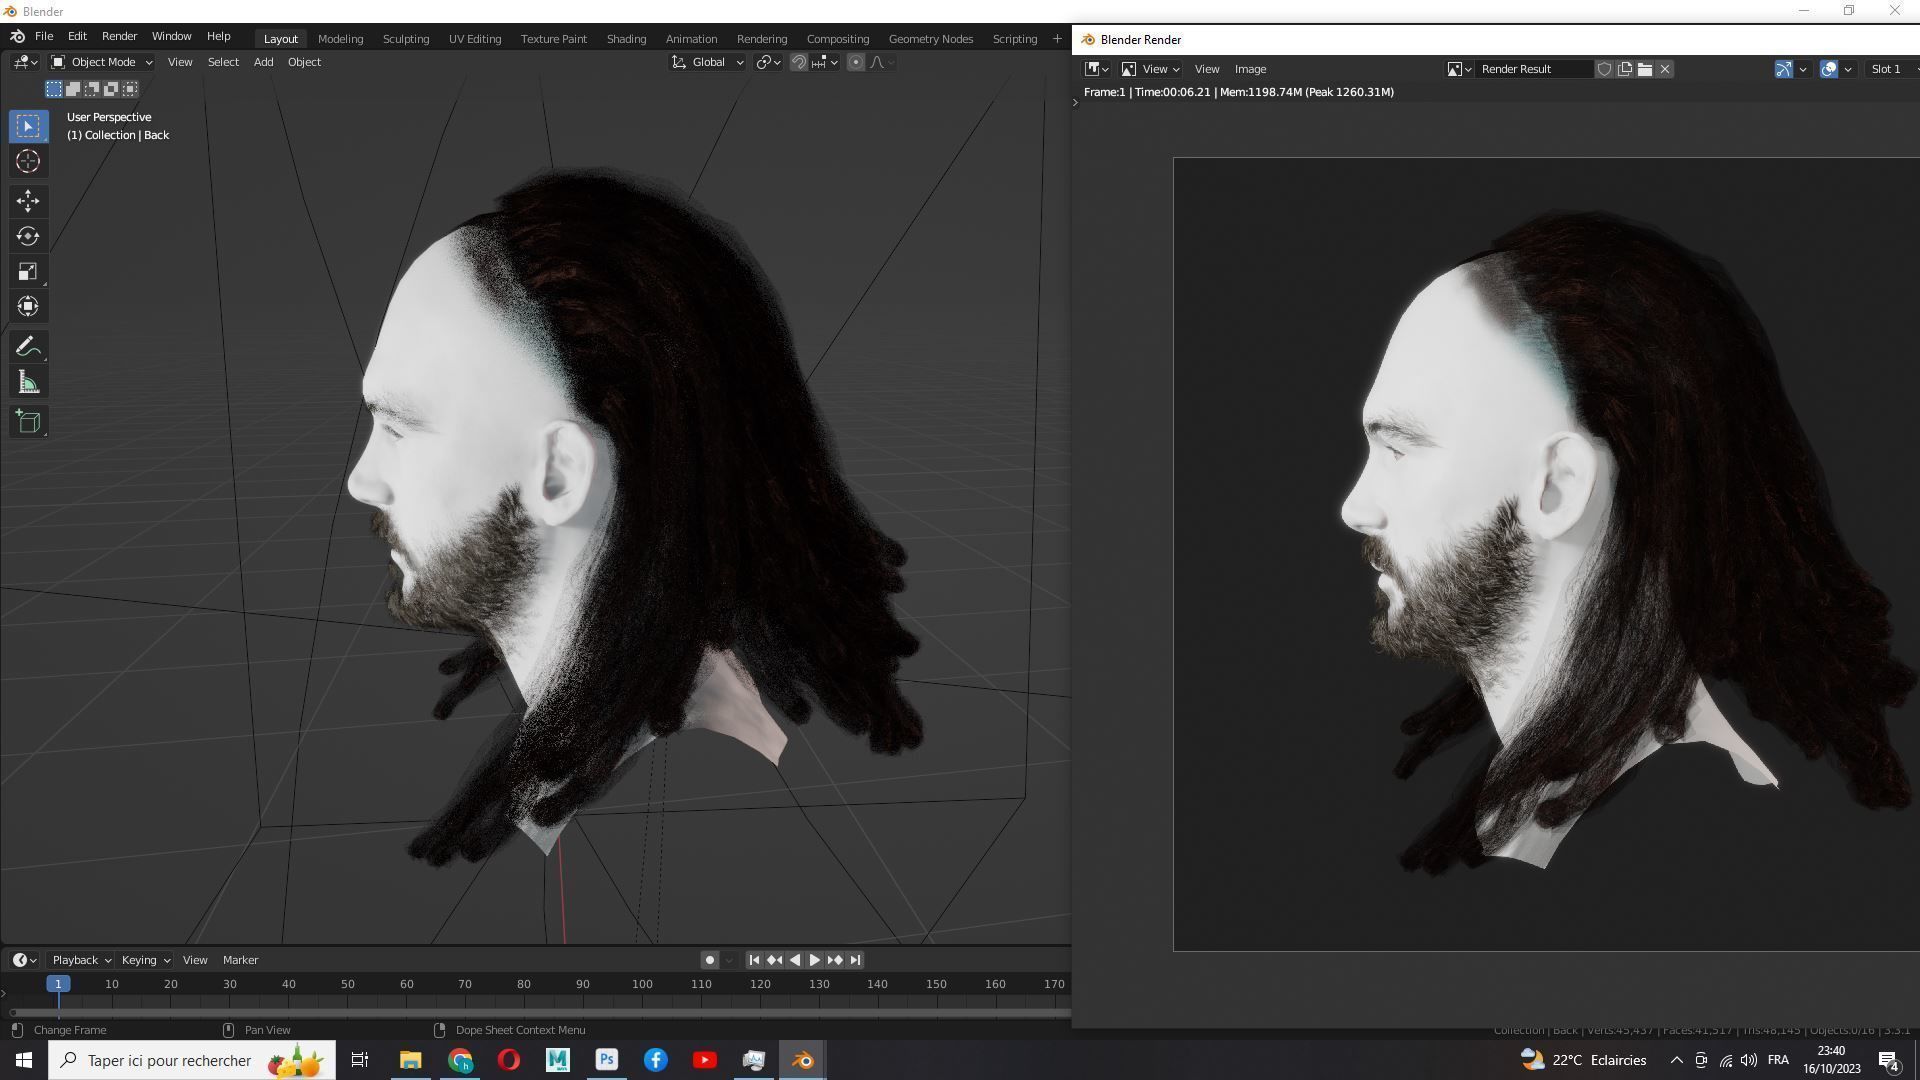Jump to timeline end frame

(854, 960)
